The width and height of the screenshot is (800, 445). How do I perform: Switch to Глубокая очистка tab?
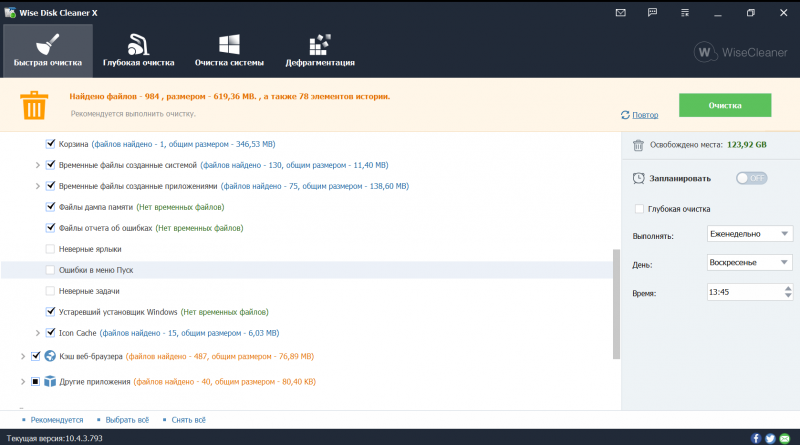coord(138,51)
